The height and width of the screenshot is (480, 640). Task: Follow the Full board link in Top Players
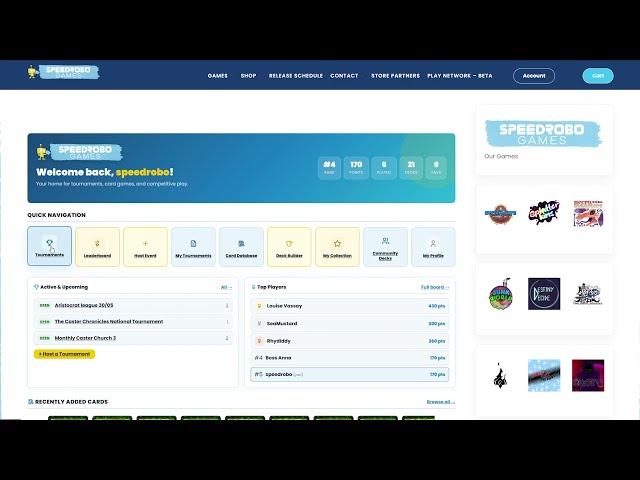click(x=435, y=287)
